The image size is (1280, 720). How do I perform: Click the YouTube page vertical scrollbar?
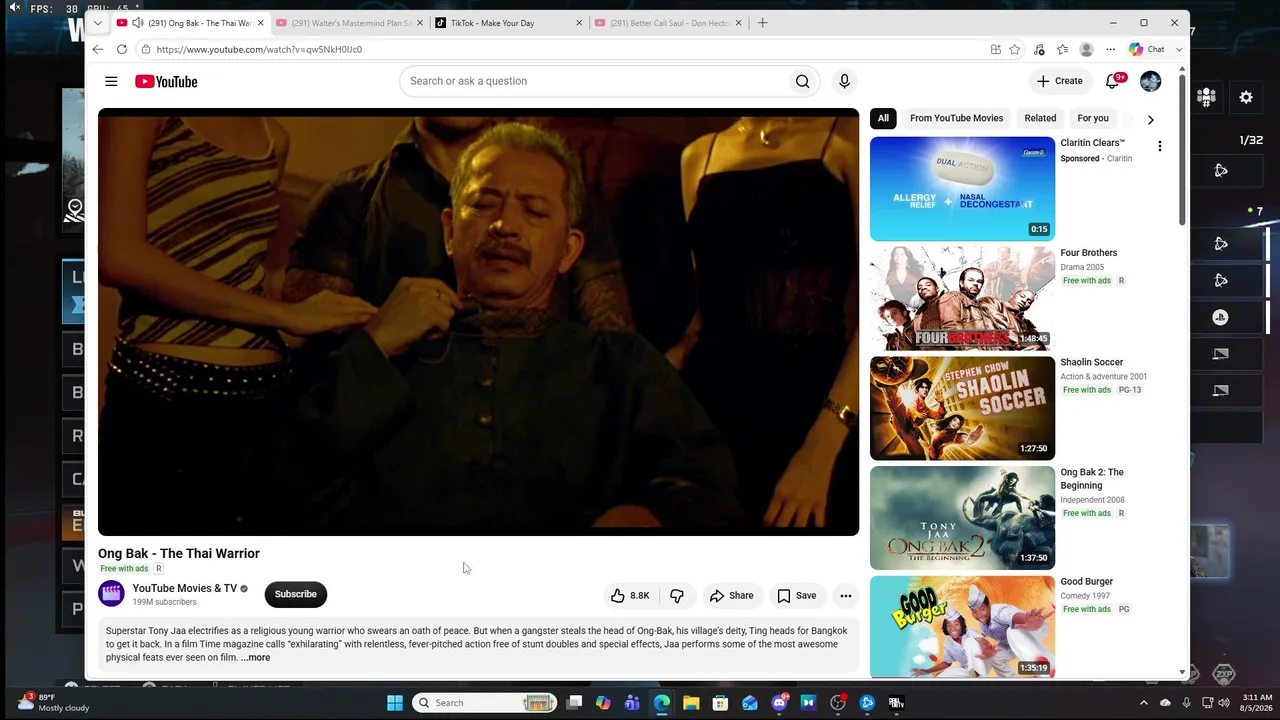(x=1183, y=150)
